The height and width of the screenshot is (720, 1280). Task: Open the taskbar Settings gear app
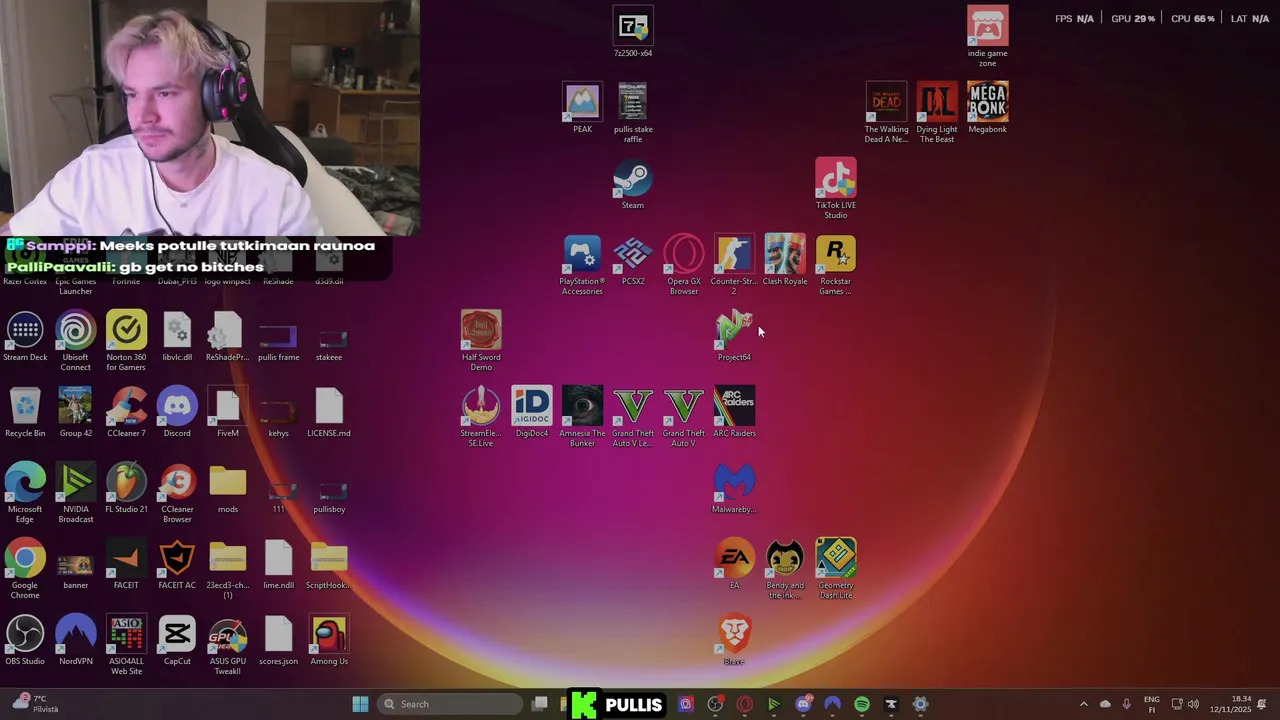point(920,704)
